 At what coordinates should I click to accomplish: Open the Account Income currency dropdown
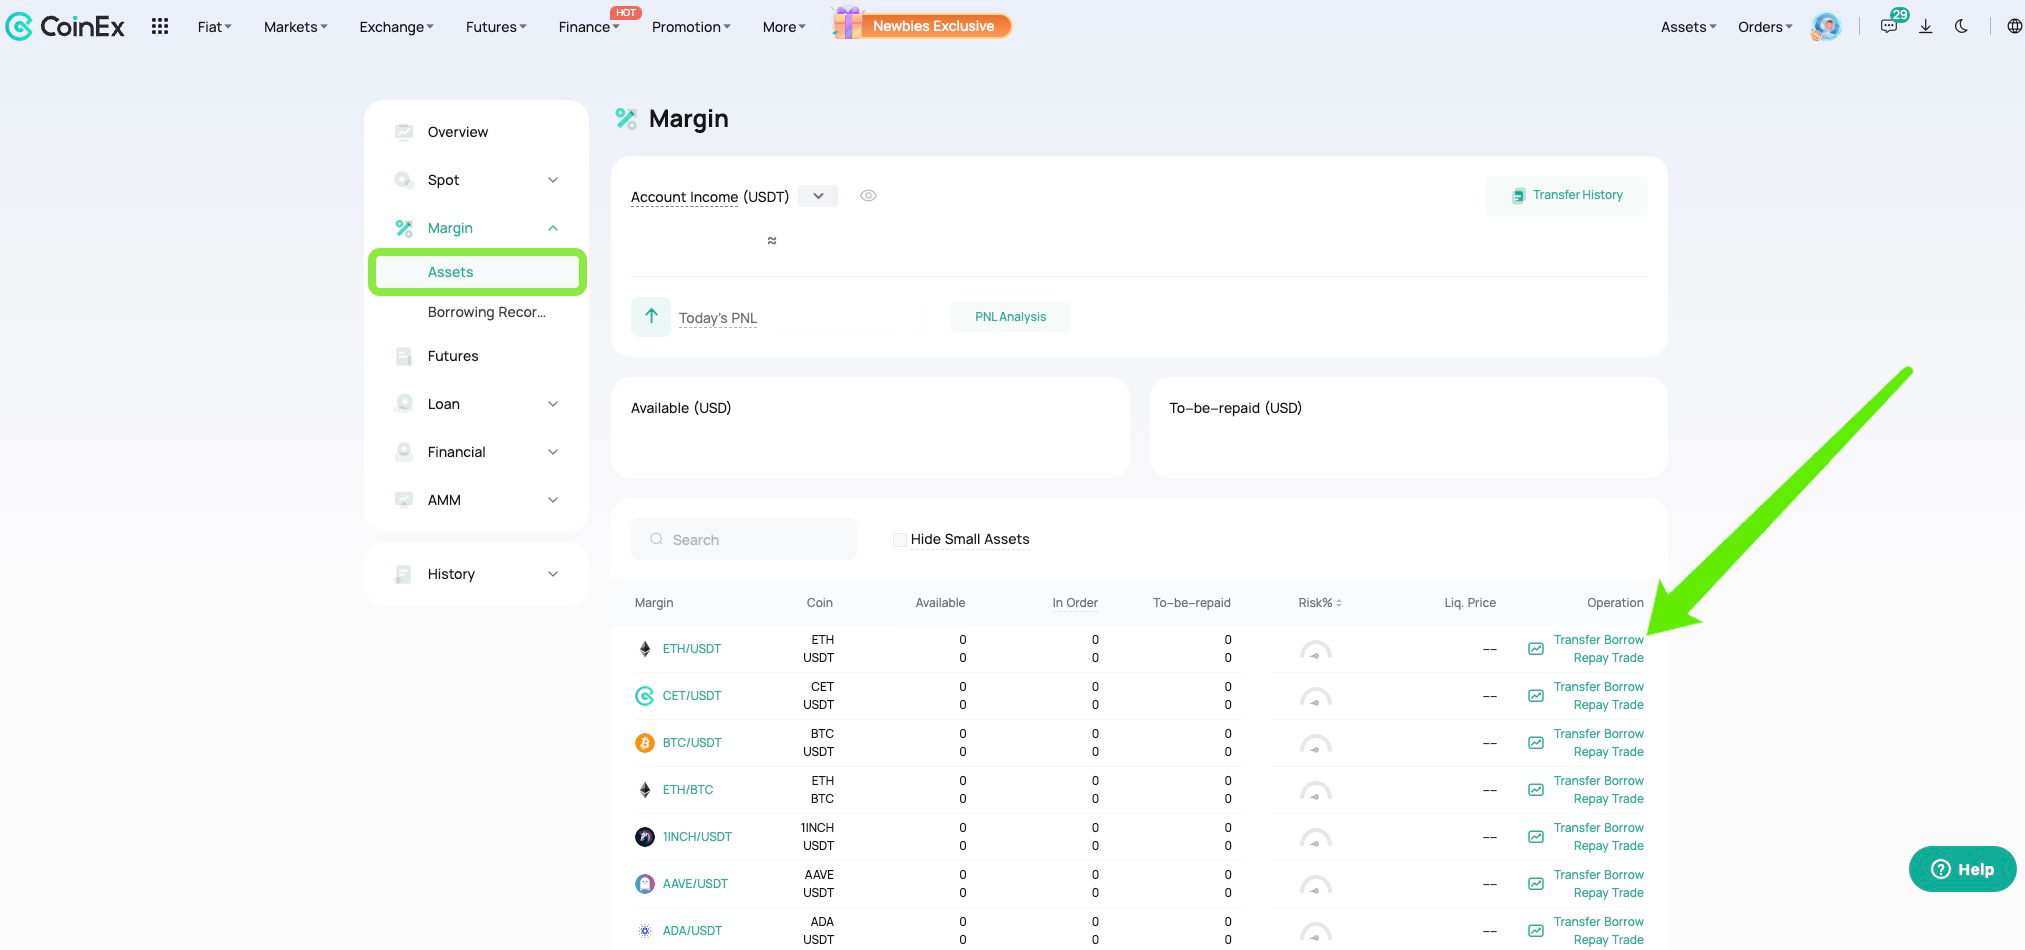[x=818, y=196]
